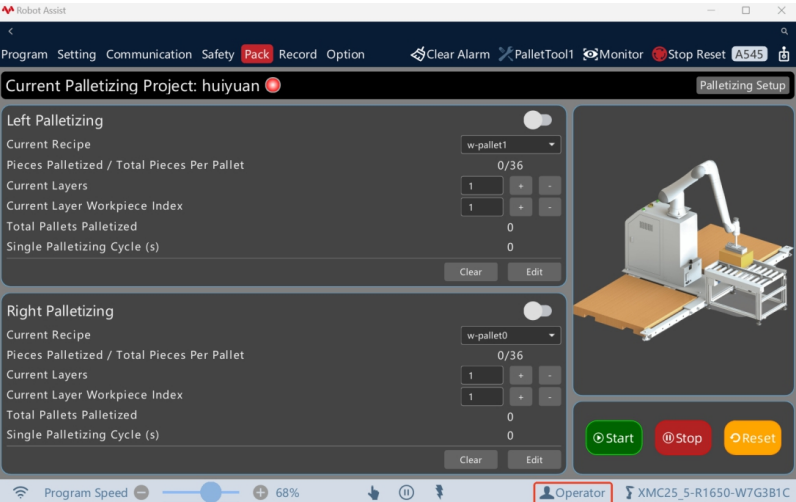
Task: Click the hand manual mode icon
Action: 373,492
